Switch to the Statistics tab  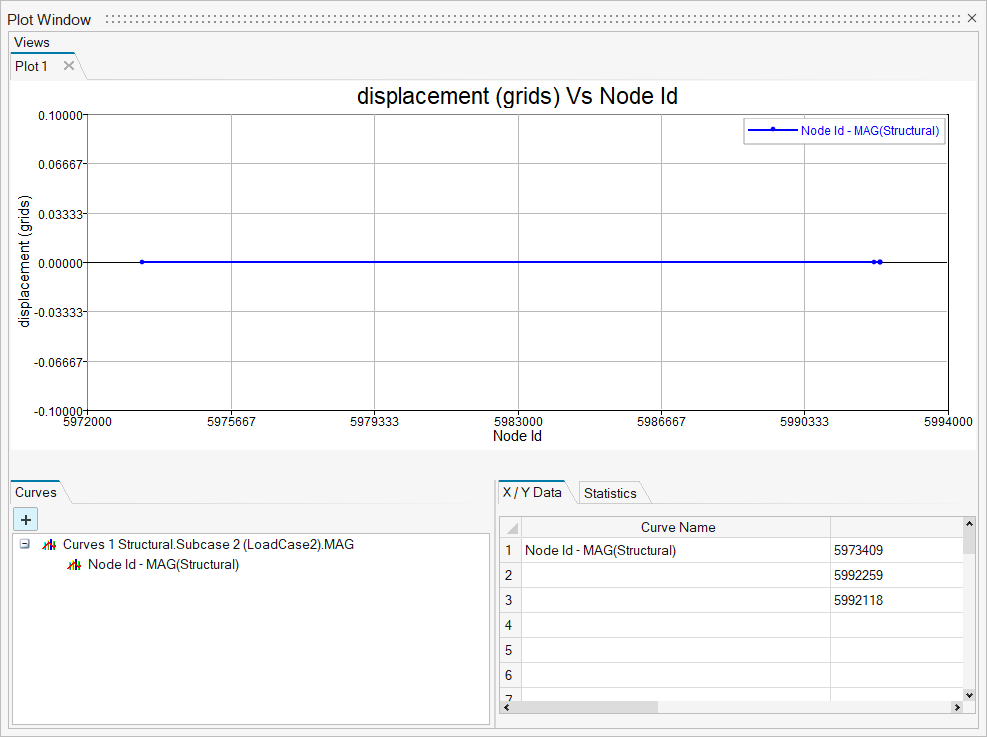[x=610, y=493]
